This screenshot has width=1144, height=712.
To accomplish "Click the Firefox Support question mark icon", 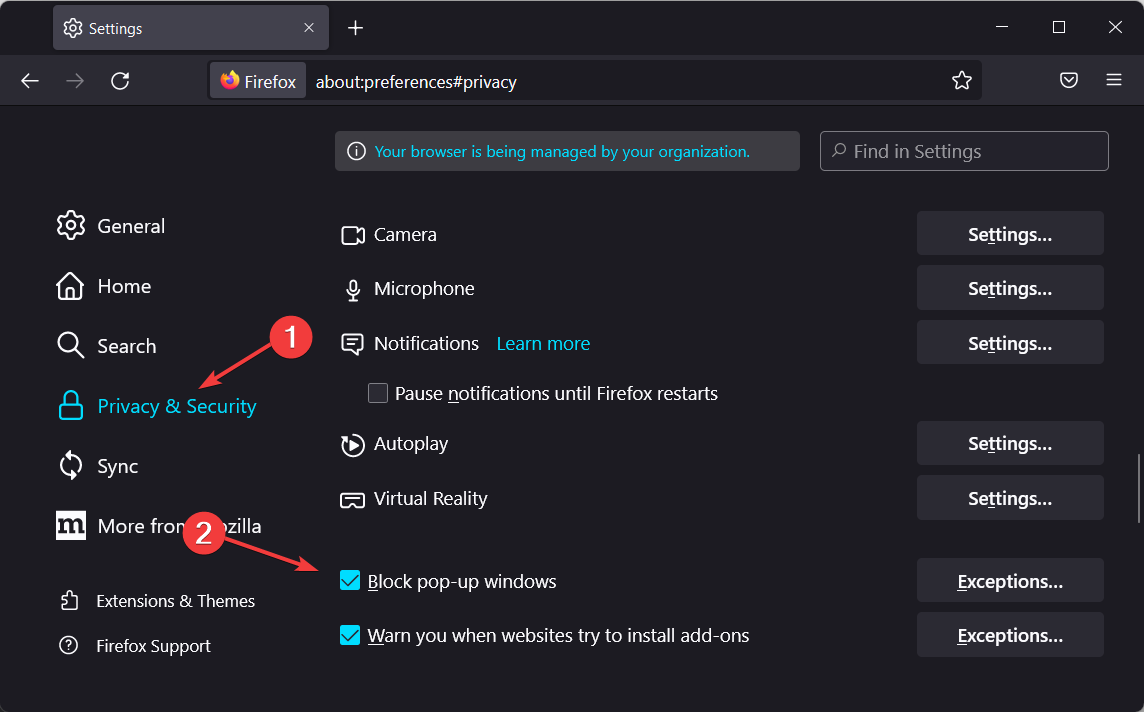I will click(x=69, y=645).
